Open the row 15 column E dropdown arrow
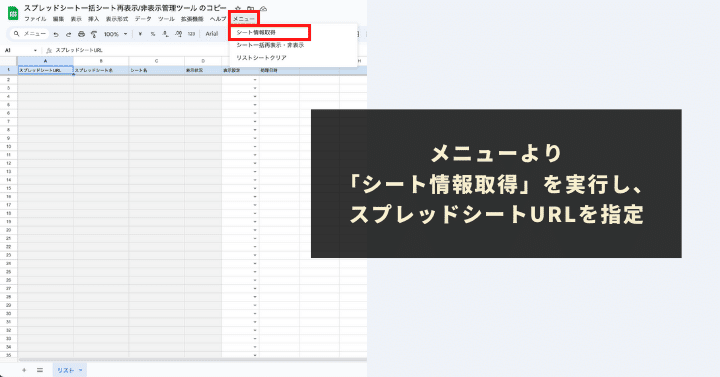 255,188
